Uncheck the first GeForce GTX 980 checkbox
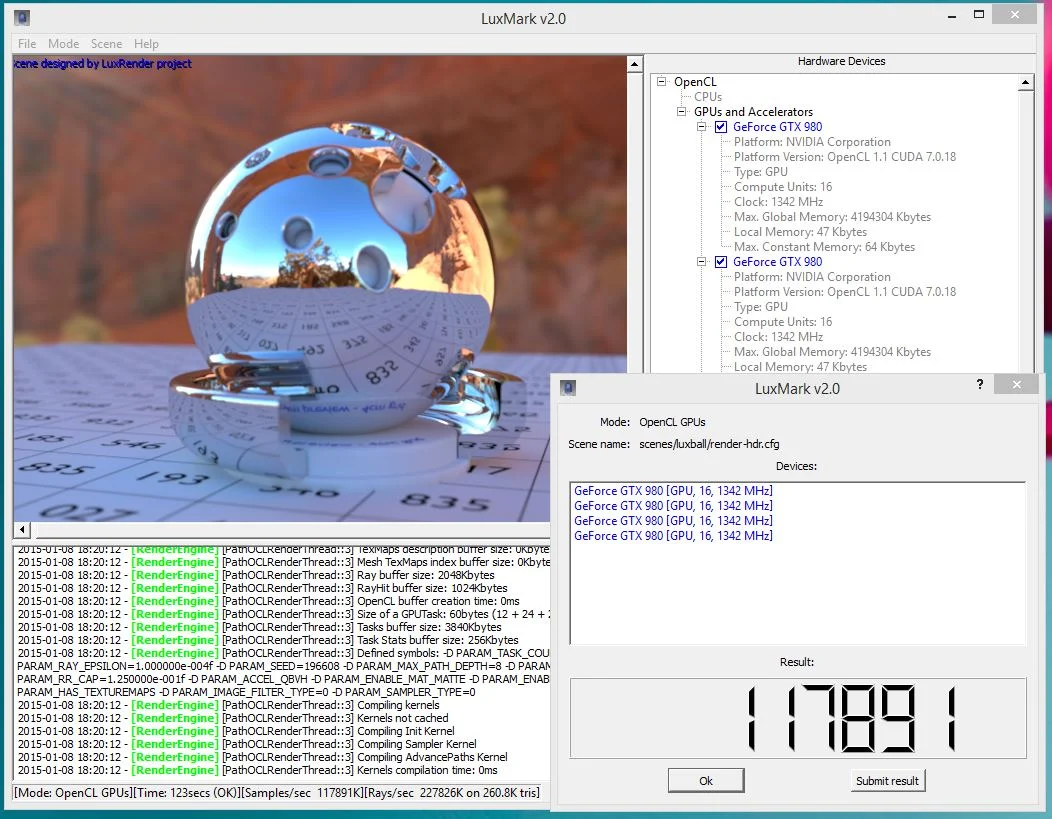 point(721,127)
